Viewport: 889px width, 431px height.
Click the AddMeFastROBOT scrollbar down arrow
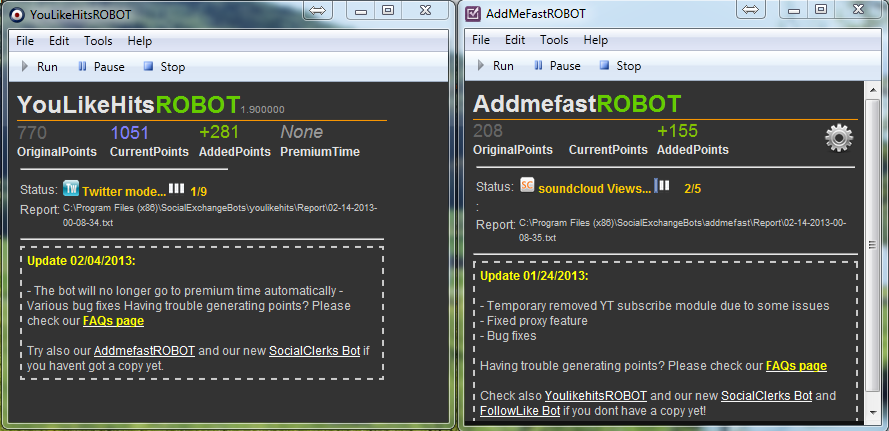[874, 412]
